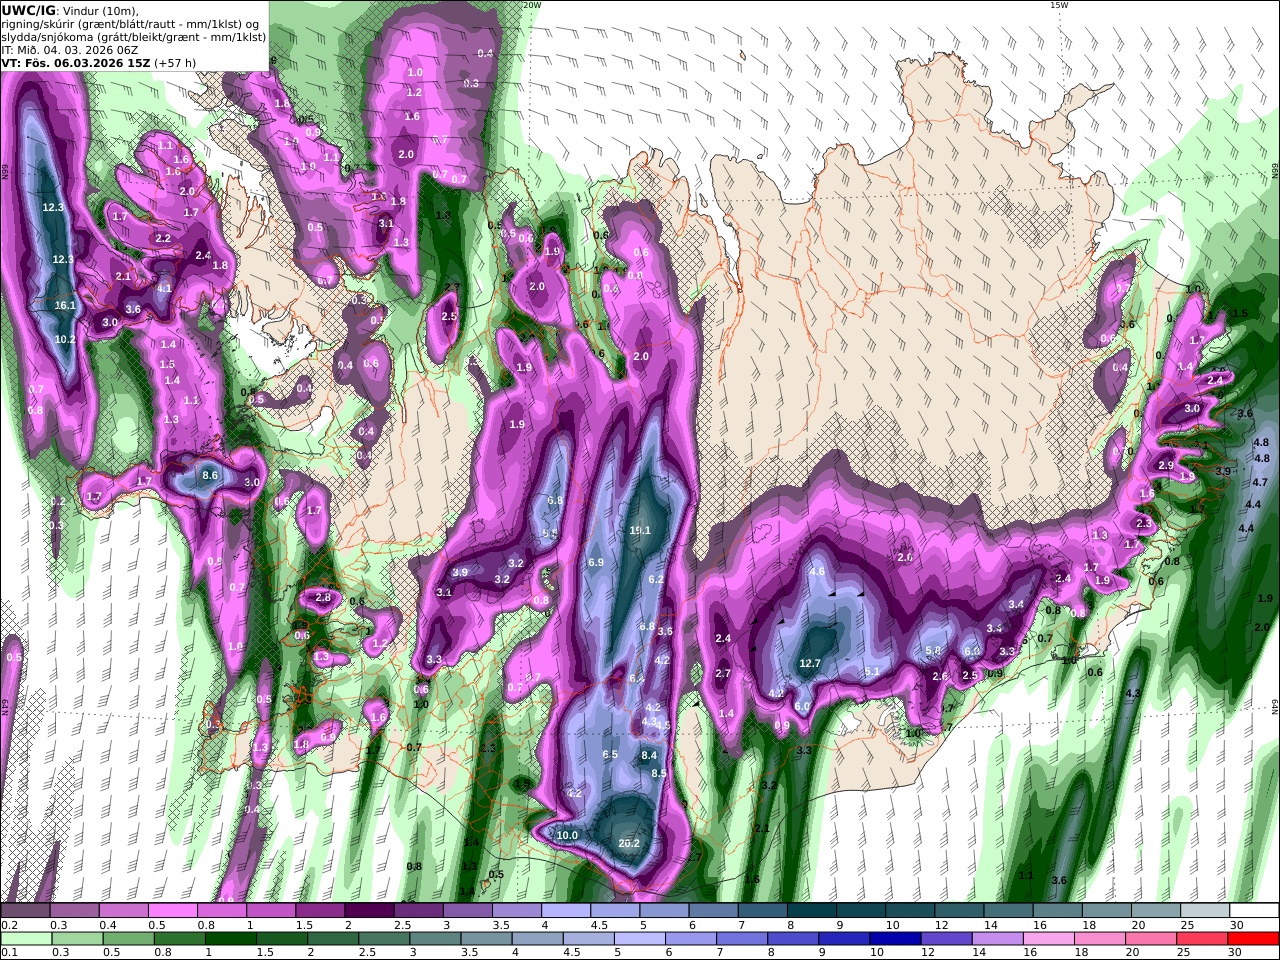1280x960 pixels.
Task: Select the darkest purple swatch between 2 and 2.5
Action: (x=369, y=911)
